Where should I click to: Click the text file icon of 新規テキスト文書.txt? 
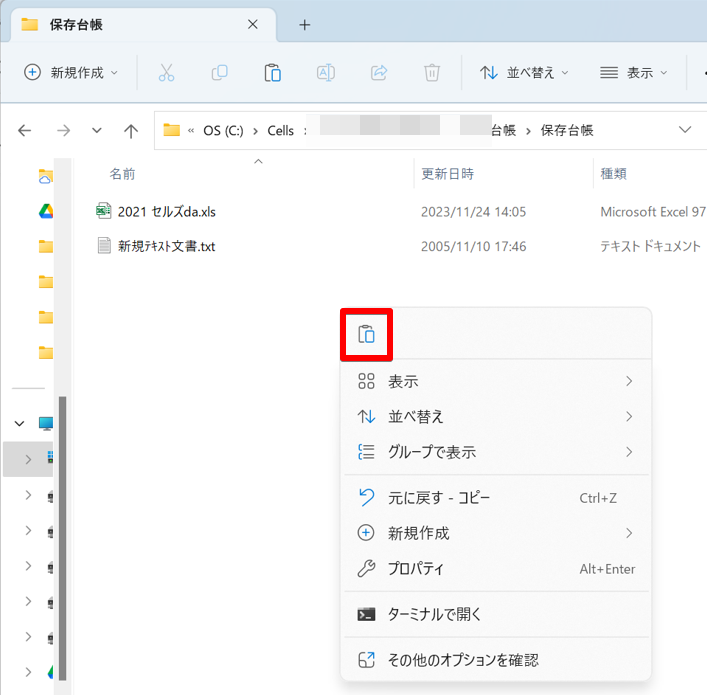point(104,246)
